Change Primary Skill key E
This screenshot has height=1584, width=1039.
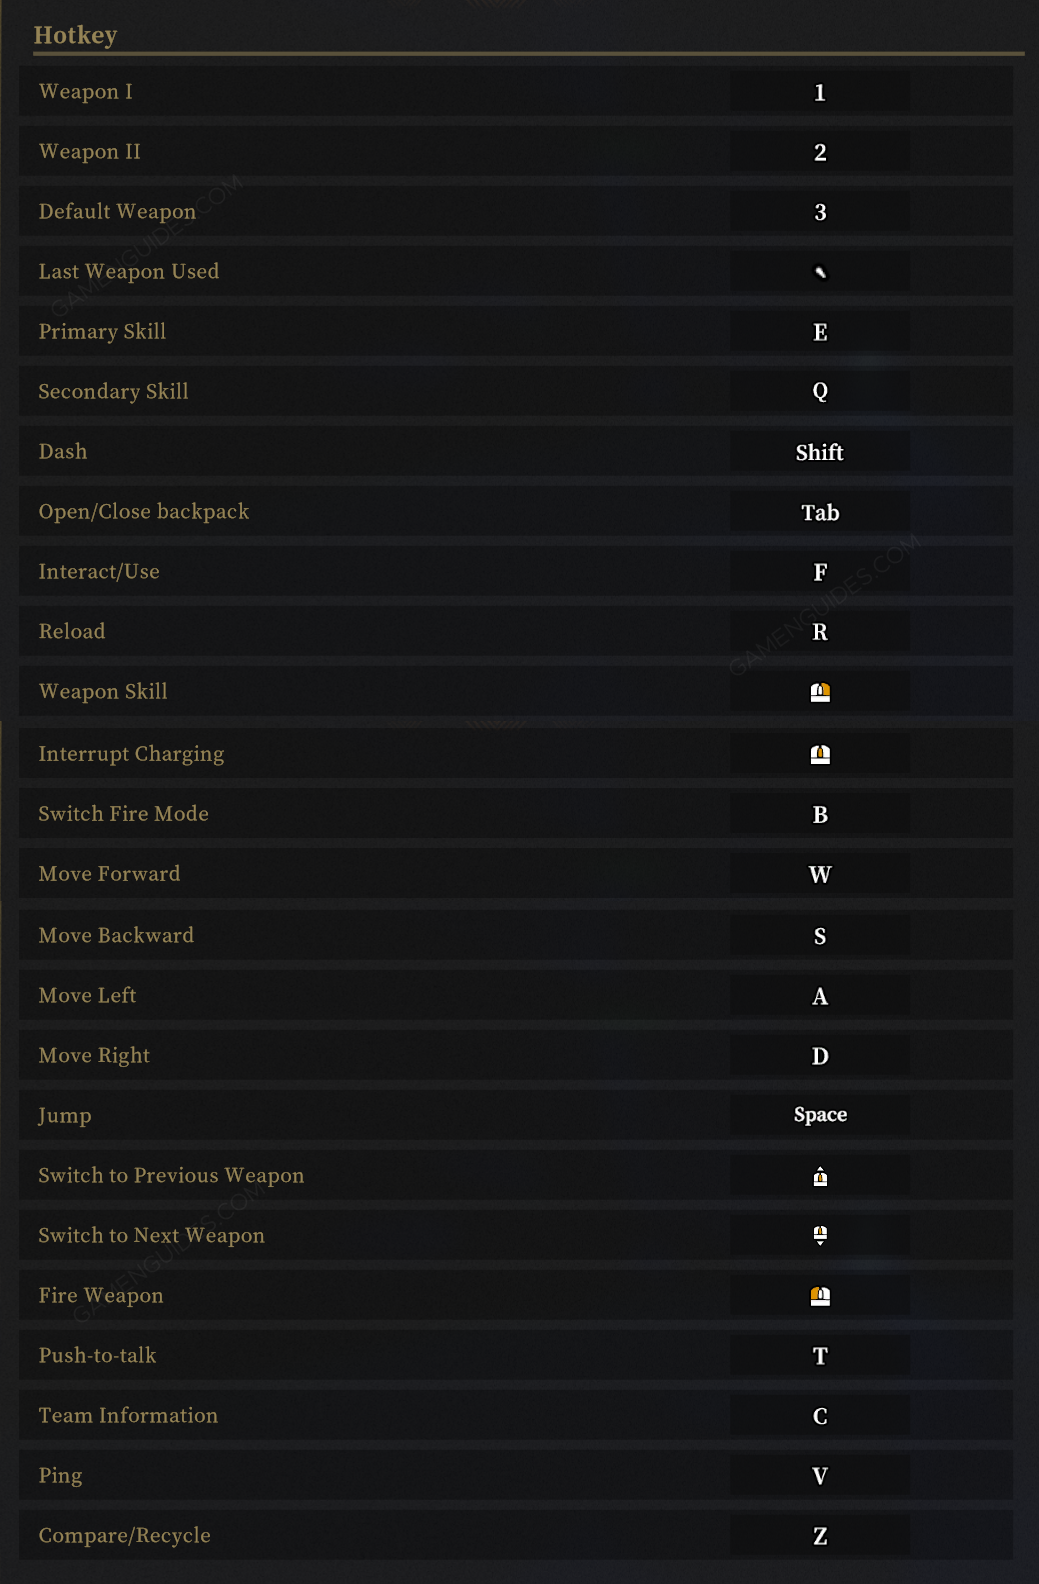coord(820,332)
